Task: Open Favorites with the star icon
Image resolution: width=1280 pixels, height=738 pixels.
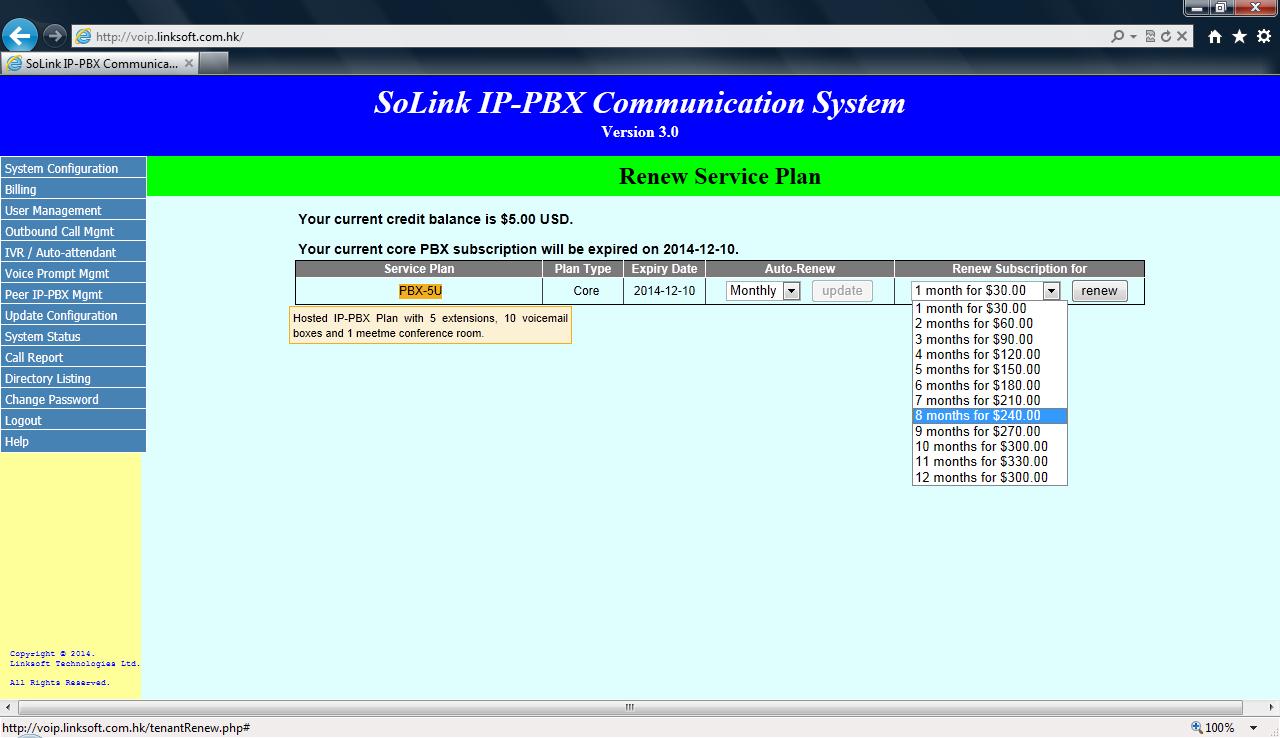Action: (1239, 36)
